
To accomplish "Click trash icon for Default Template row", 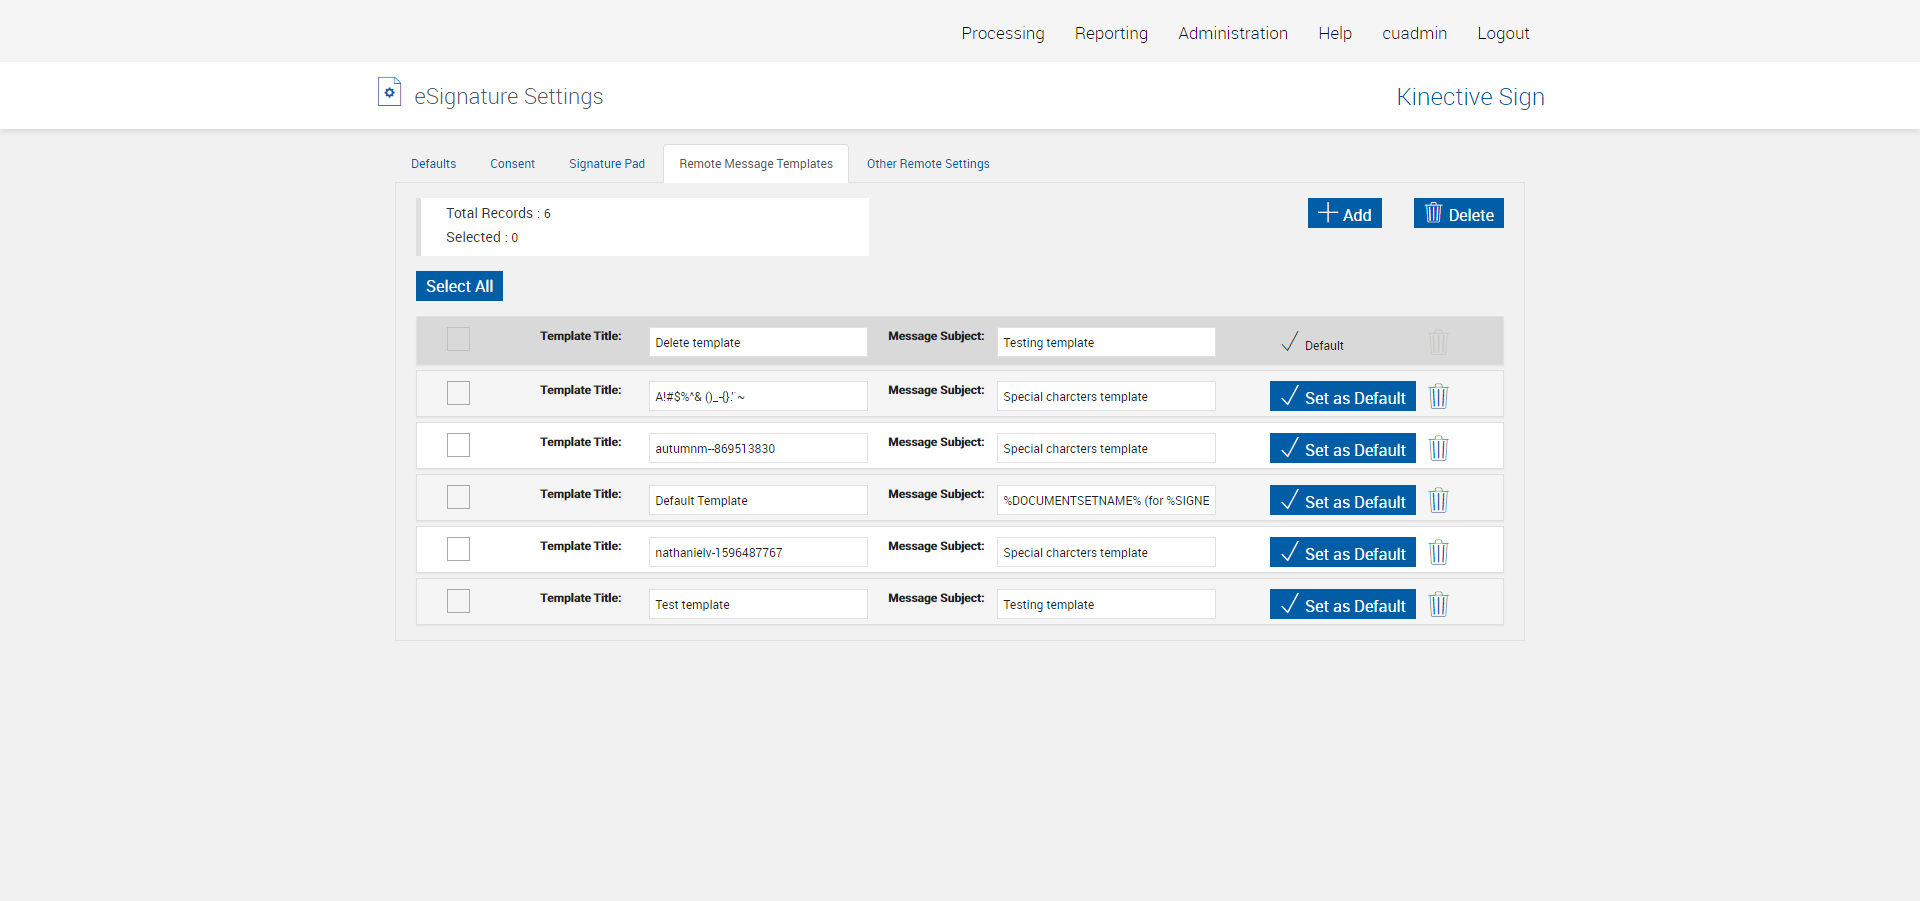I will pos(1438,501).
